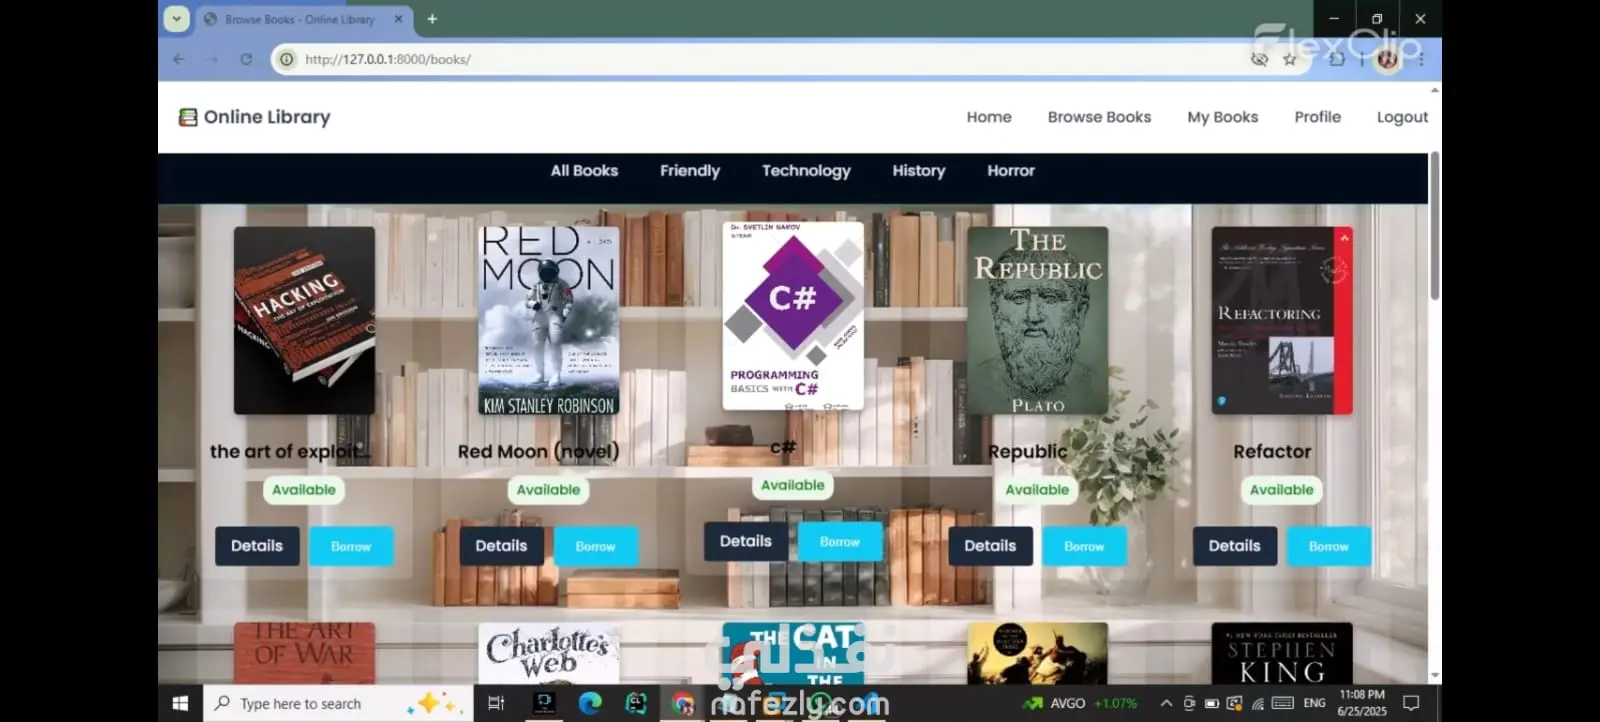Open Details for the c# book
The width and height of the screenshot is (1600, 722).
[x=746, y=541]
